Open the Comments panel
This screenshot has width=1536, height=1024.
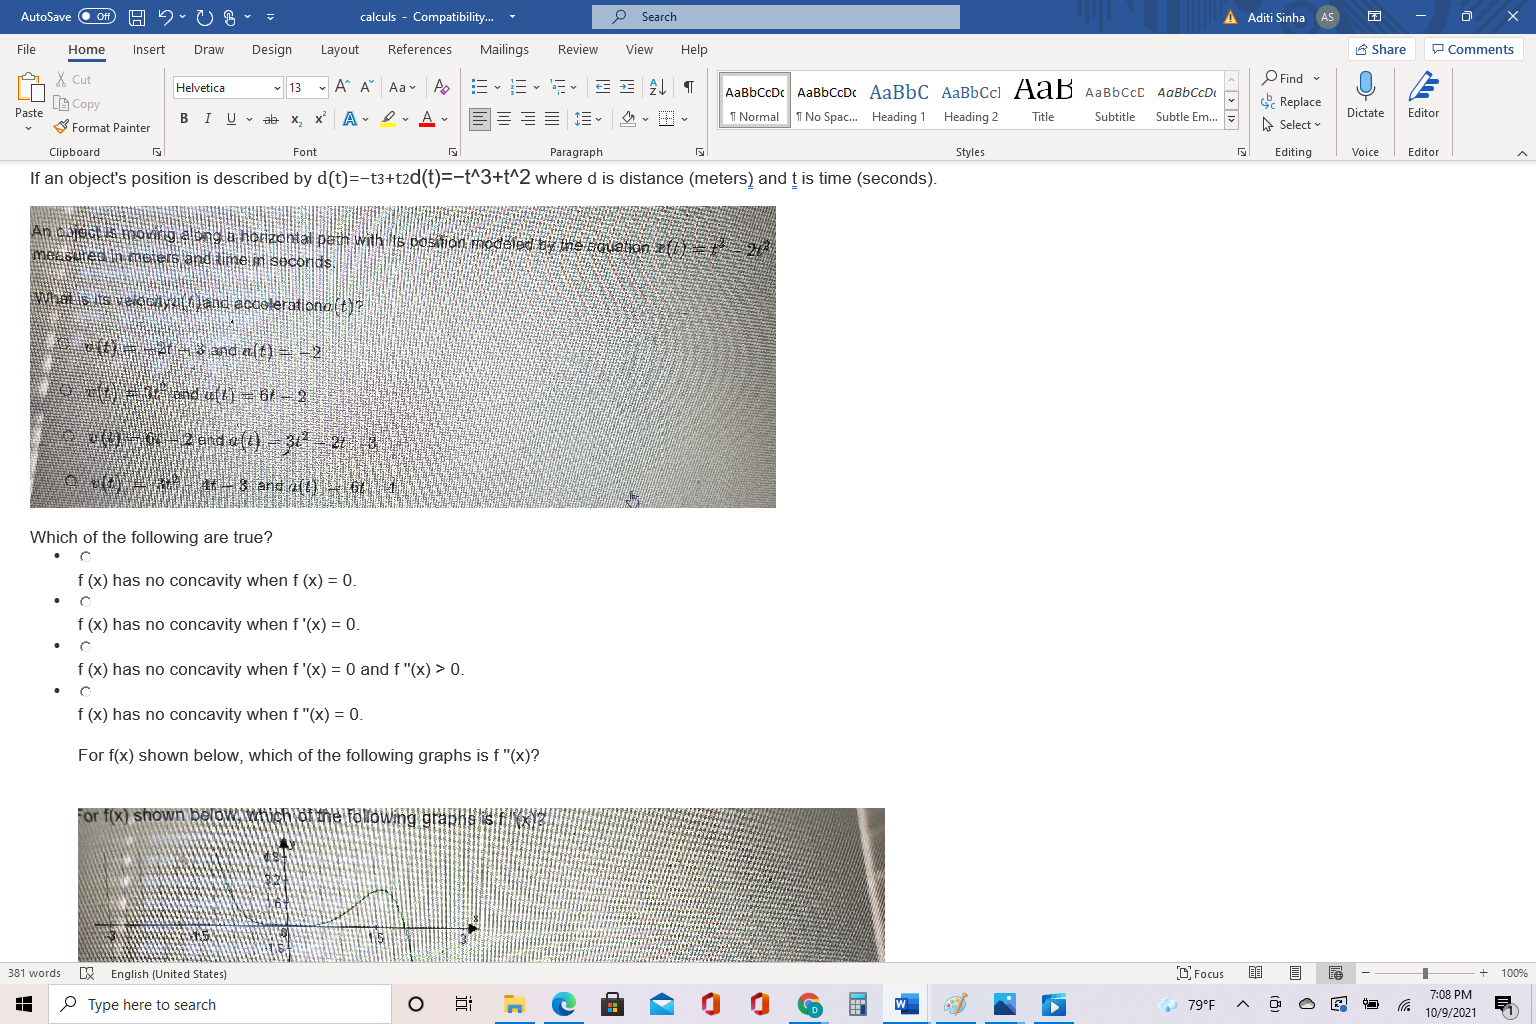(1473, 49)
